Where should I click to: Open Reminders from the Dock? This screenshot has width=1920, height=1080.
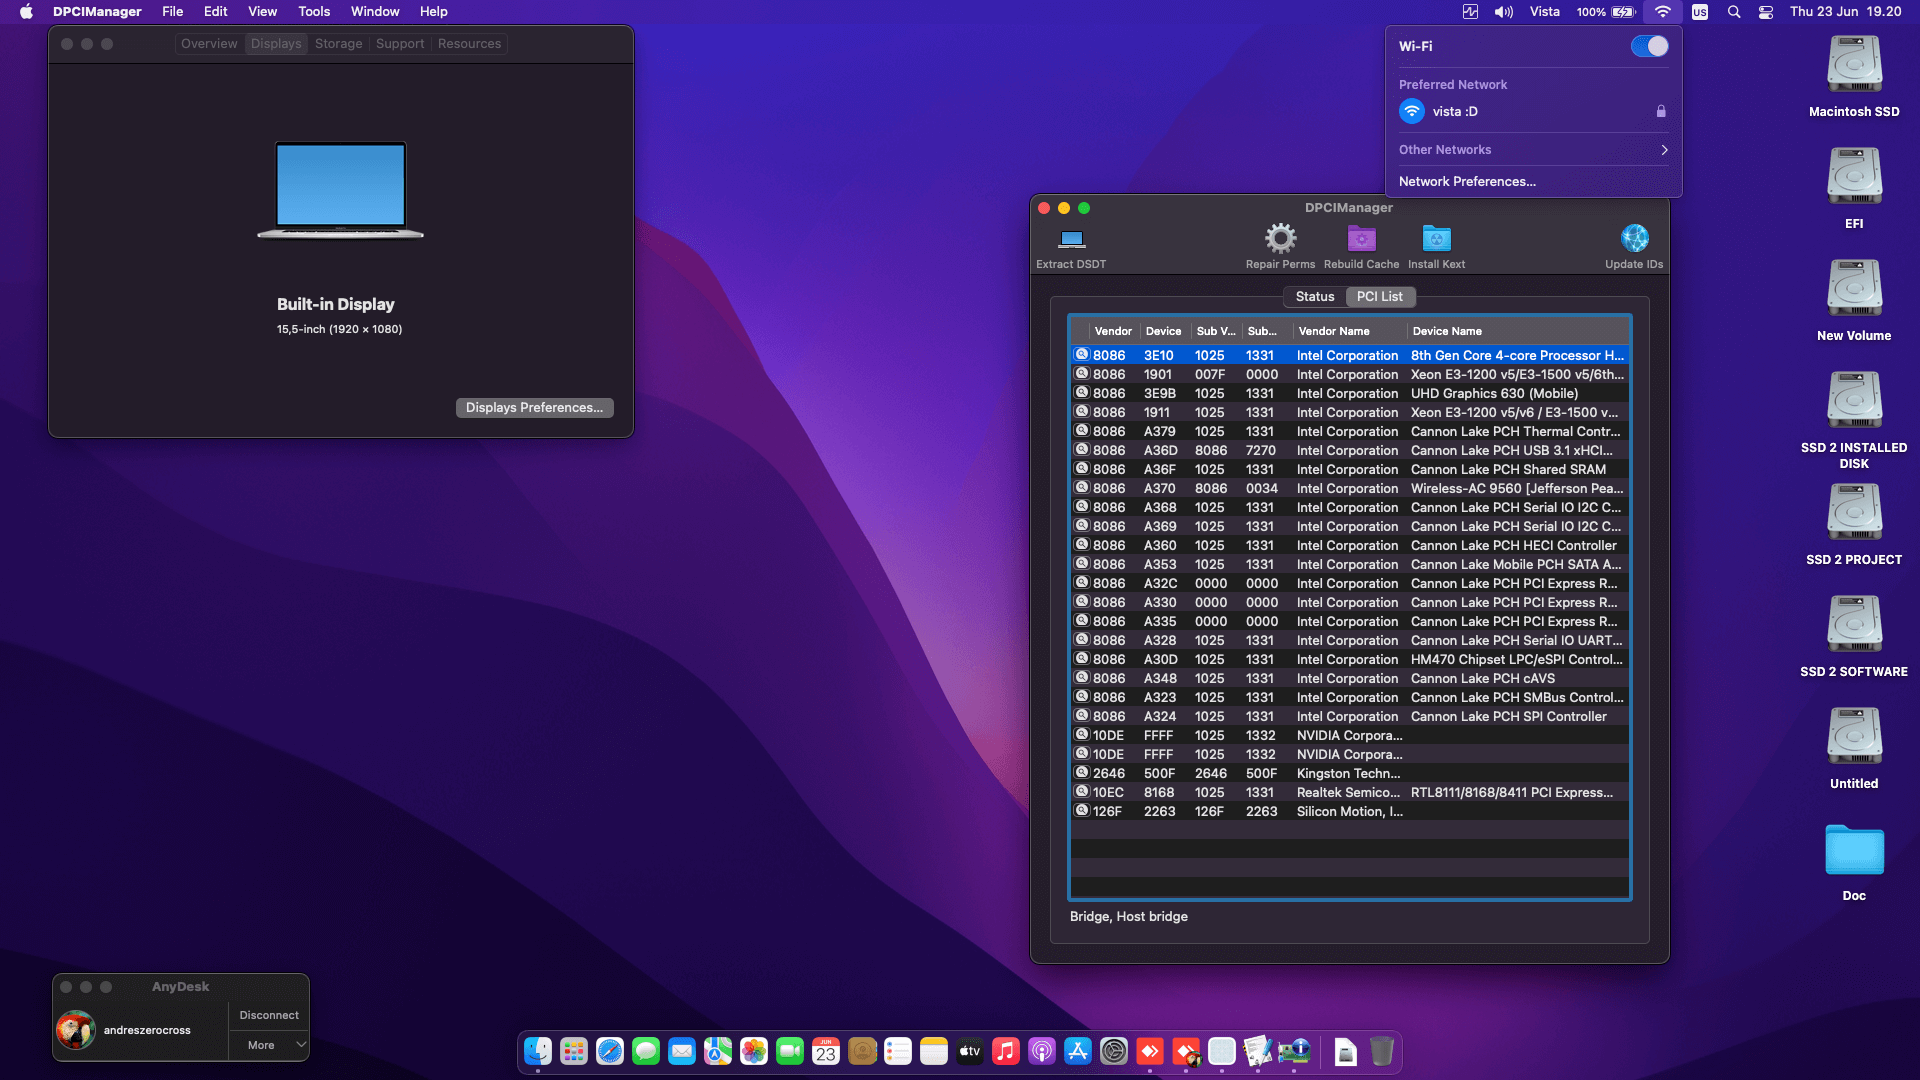[x=898, y=1051]
